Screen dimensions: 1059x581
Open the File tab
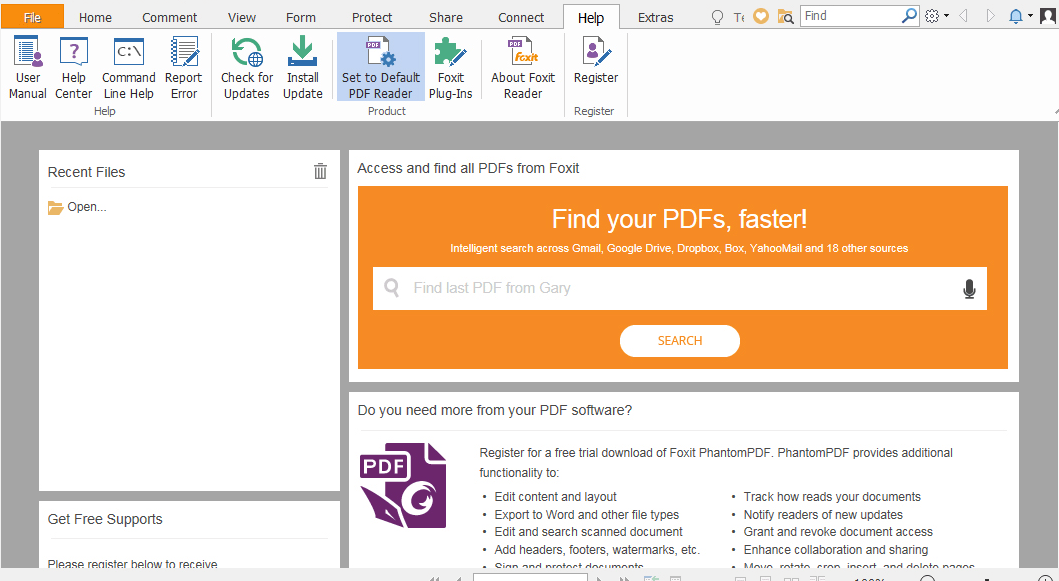pos(32,17)
